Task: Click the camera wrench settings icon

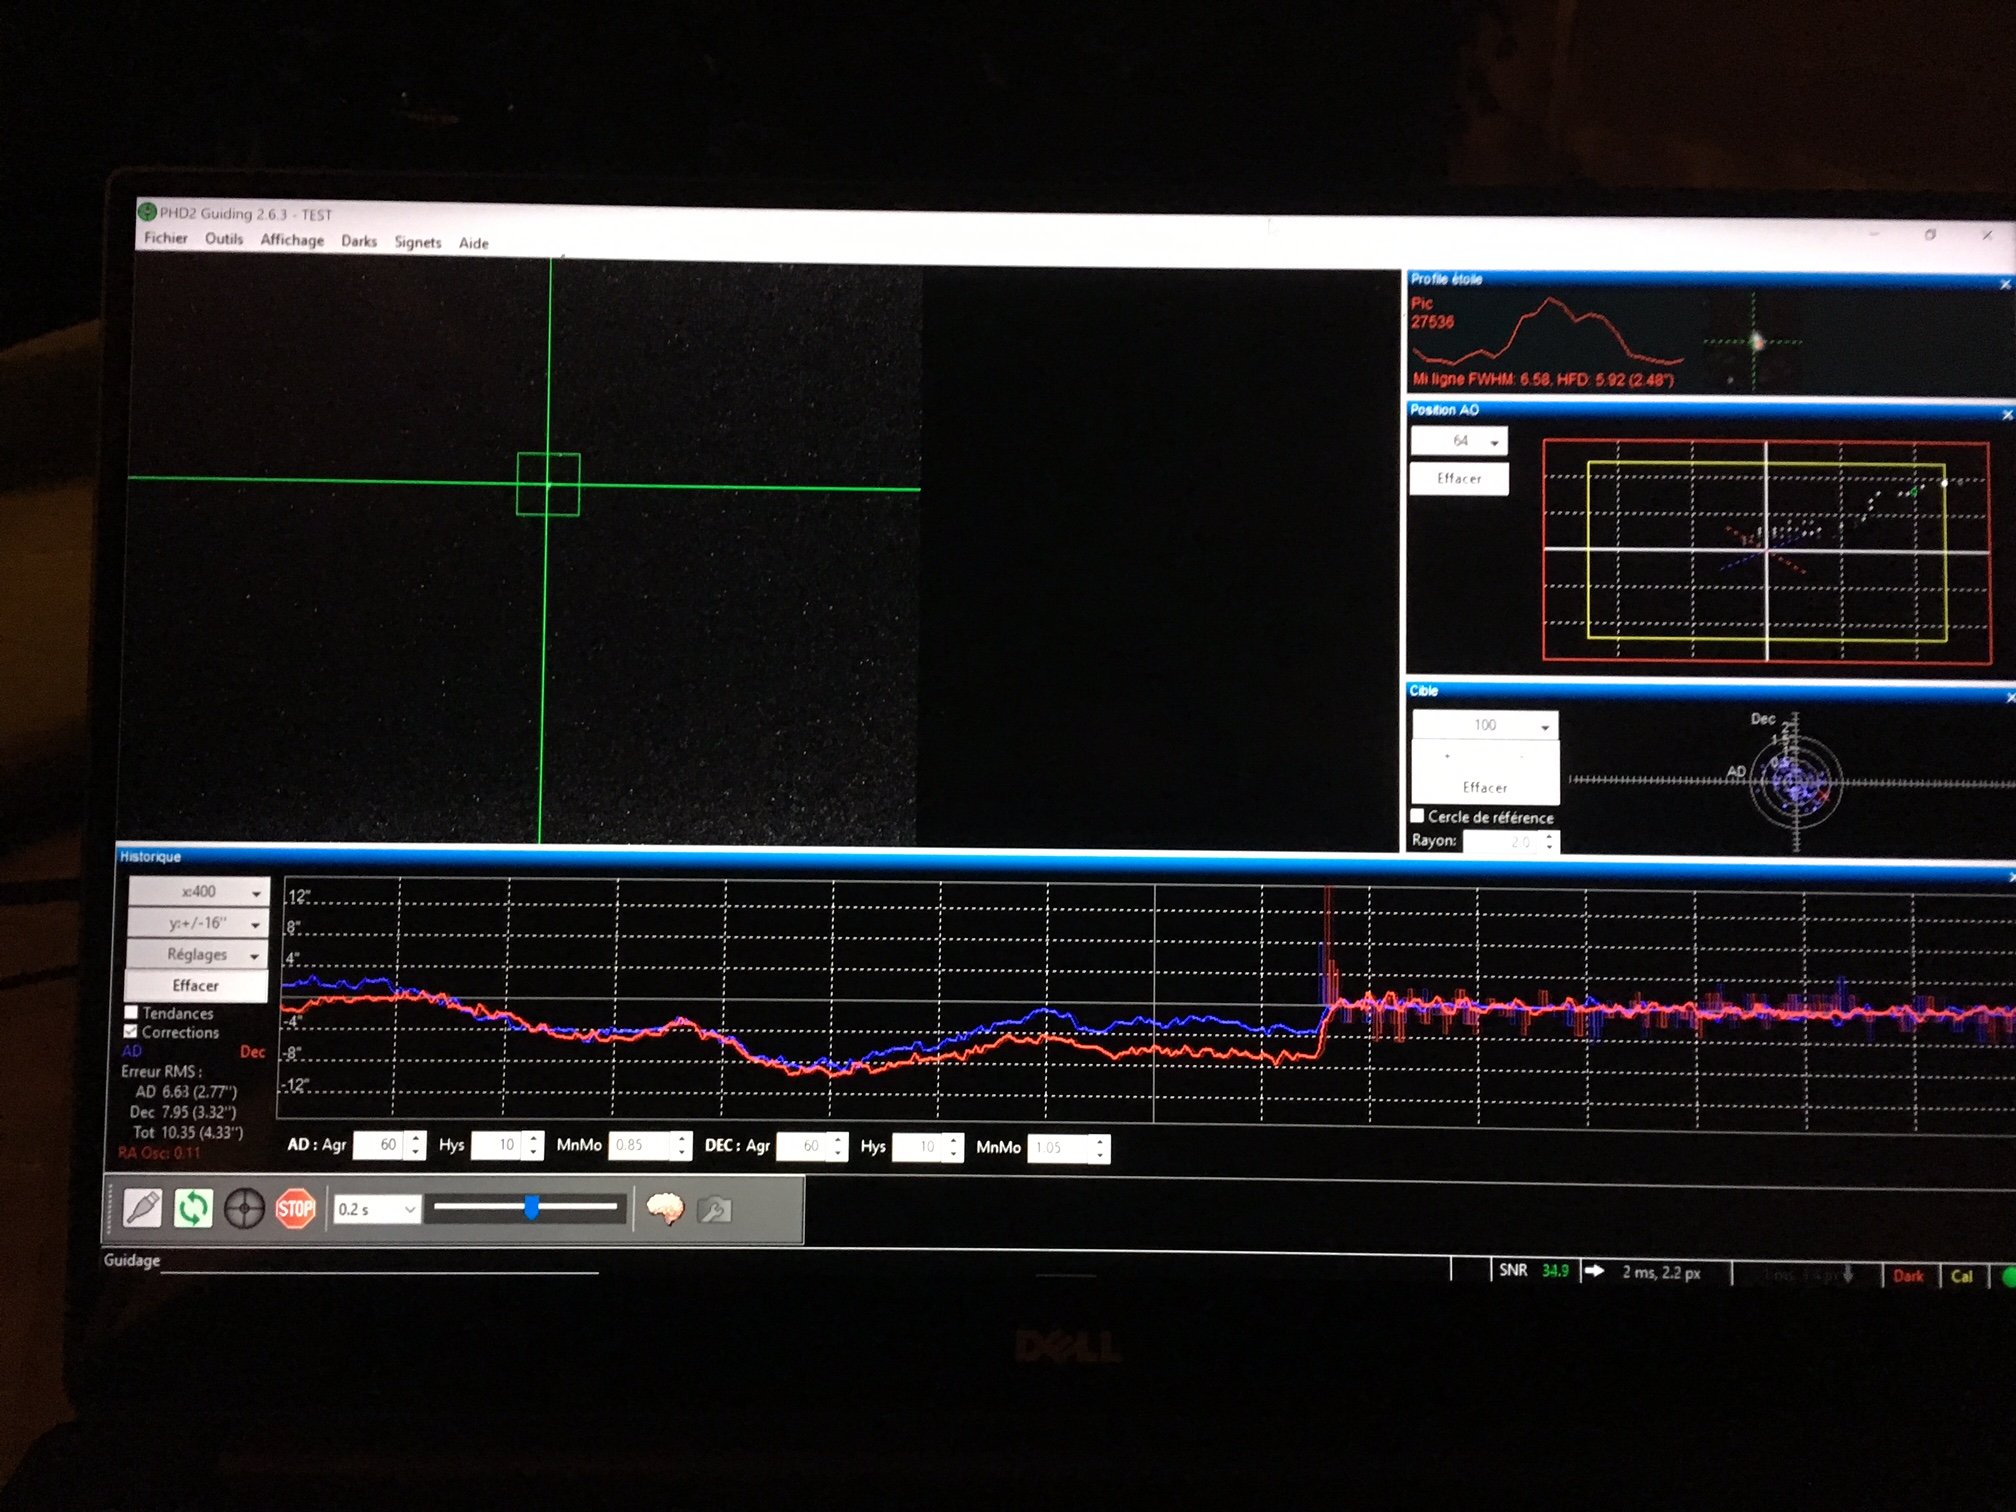Action: (714, 1210)
